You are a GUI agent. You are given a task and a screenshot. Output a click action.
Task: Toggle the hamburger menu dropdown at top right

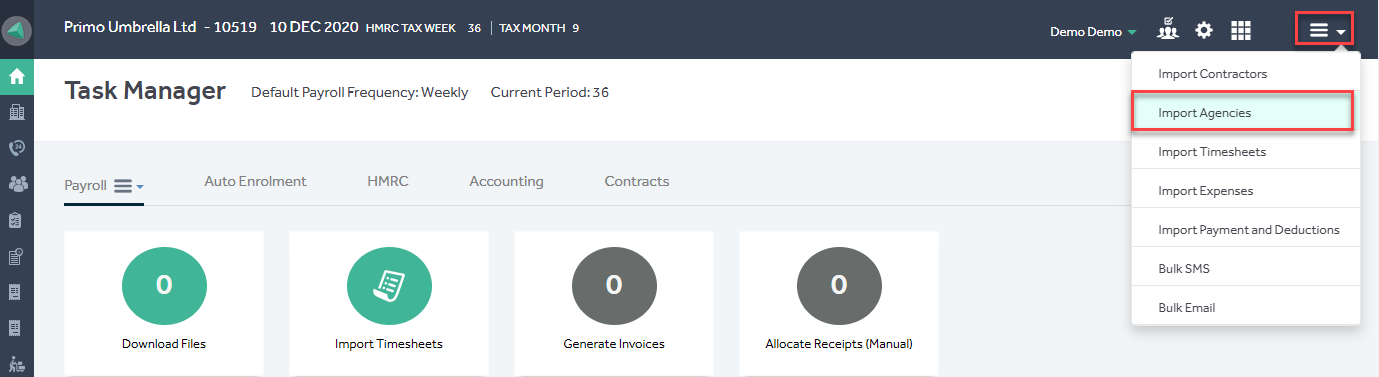click(x=1325, y=30)
